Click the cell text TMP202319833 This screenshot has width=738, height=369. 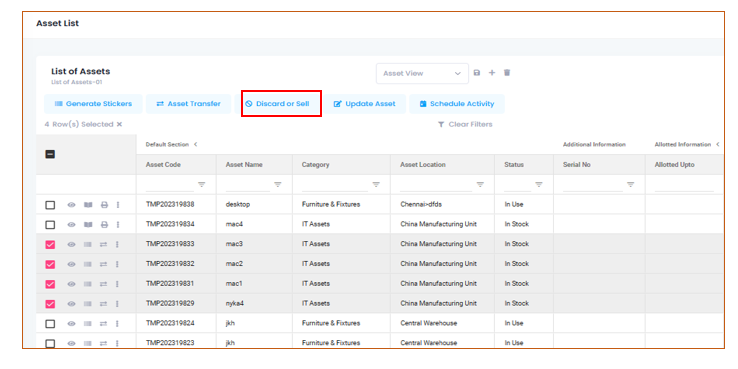170,244
